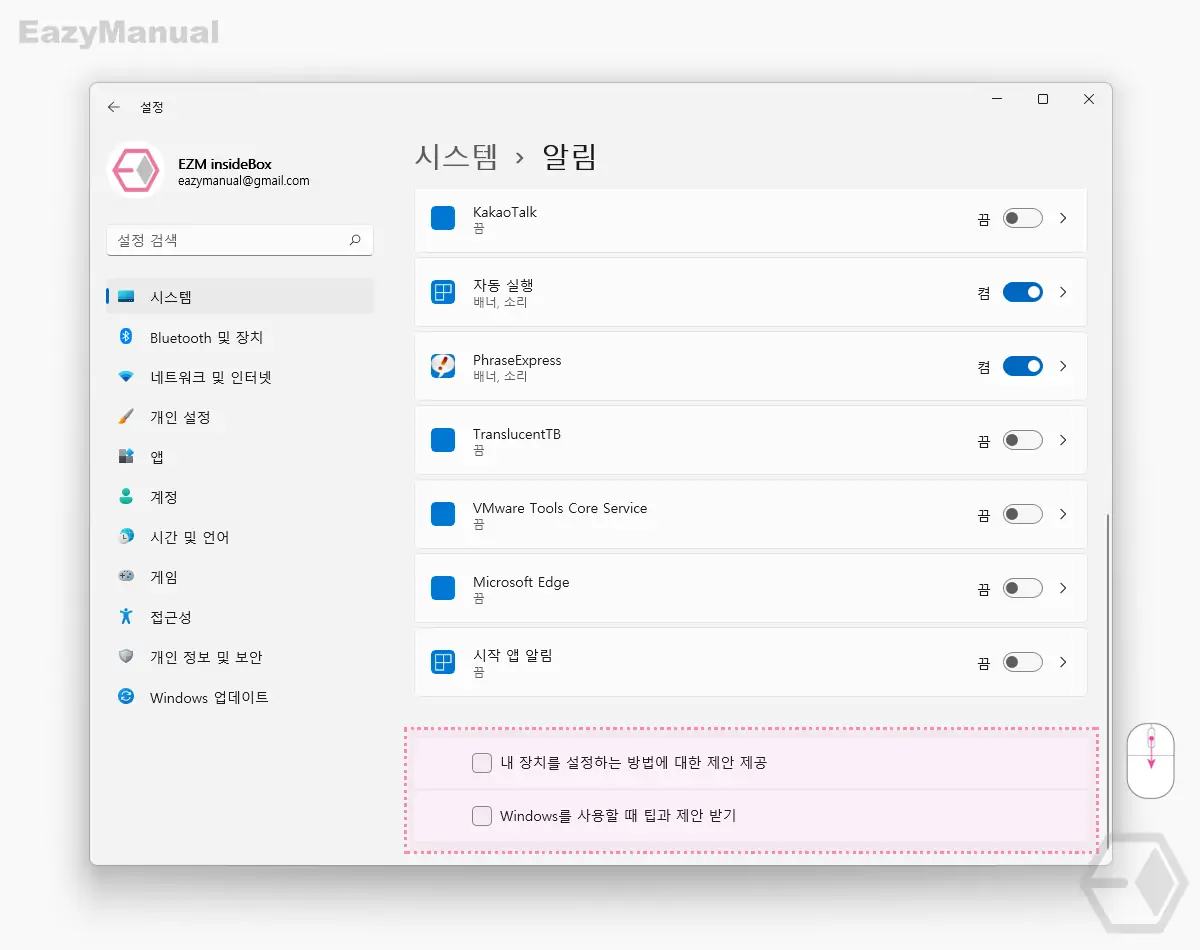
Task: Check 내 장치를 설정하는 방법에 대한 제안 제공
Action: pos(482,763)
